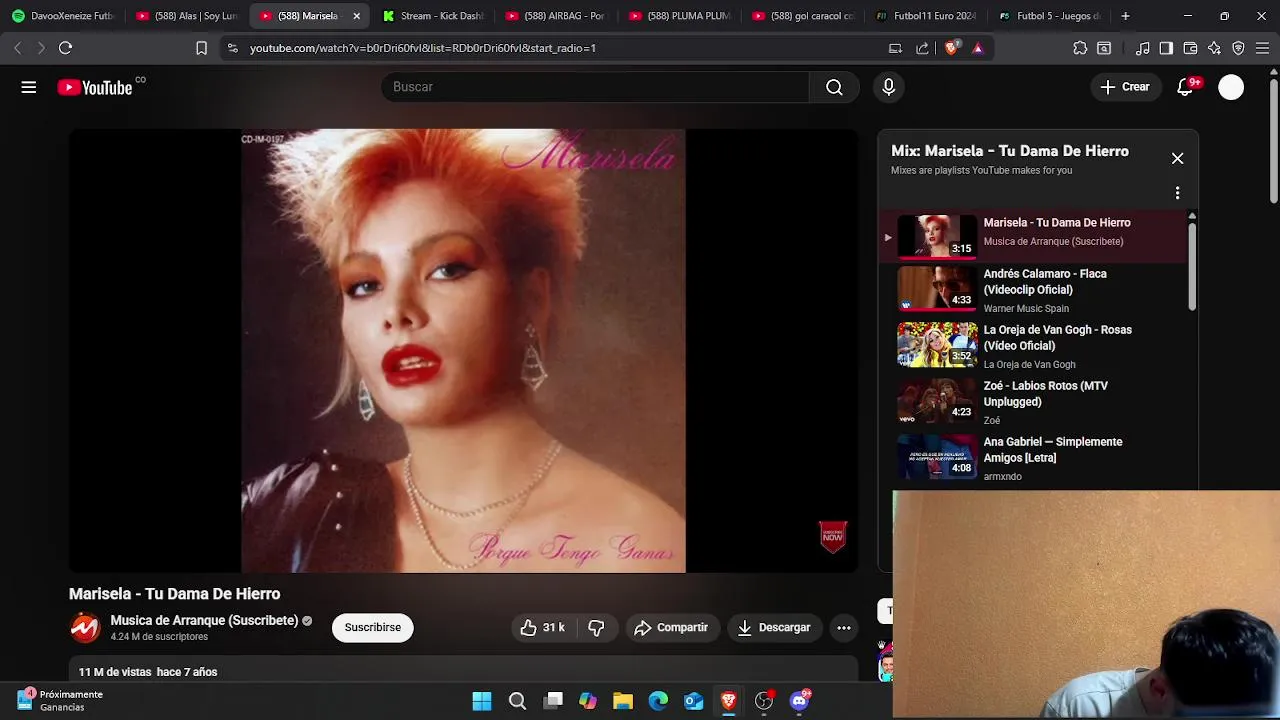The width and height of the screenshot is (1280, 720).
Task: Open File Explorer from taskbar
Action: tap(623, 701)
